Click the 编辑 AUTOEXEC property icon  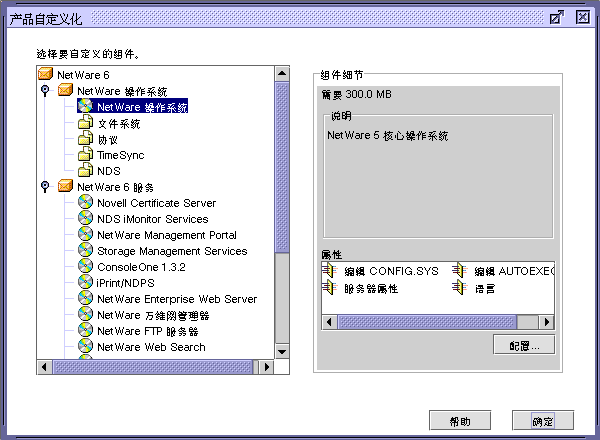pos(460,271)
